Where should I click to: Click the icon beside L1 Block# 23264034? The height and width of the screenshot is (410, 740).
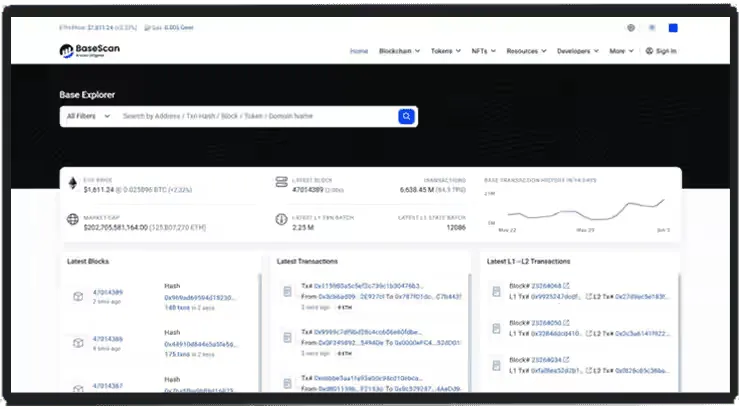pos(496,365)
